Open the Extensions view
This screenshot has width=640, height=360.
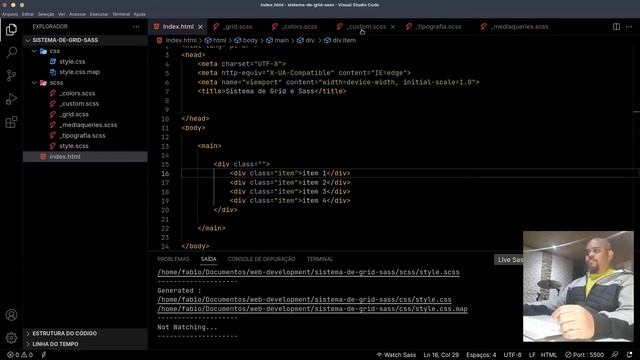click(x=11, y=122)
